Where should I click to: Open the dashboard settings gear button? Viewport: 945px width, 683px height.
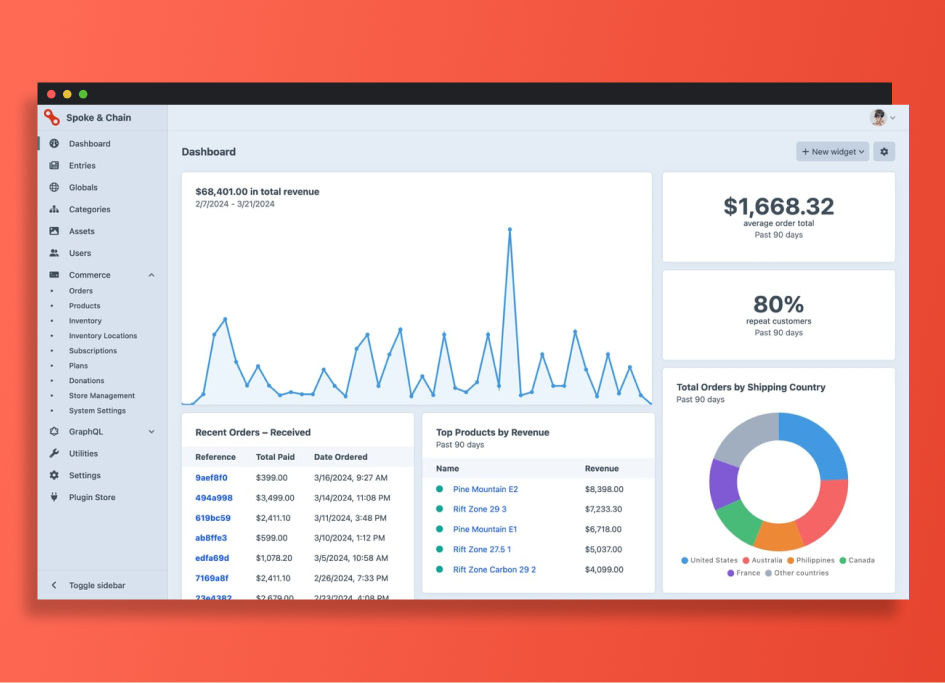click(884, 151)
